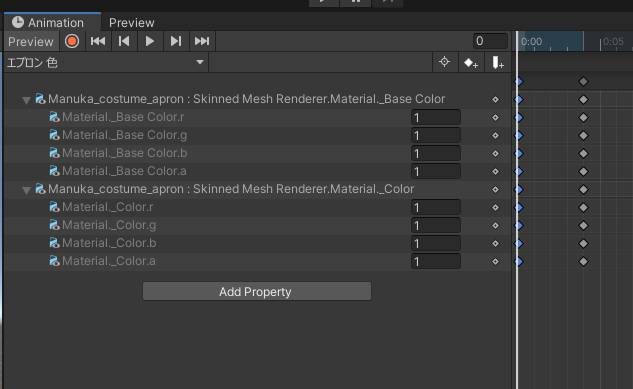
Task: Select the Material._Base Color.a row
Action: coord(256,171)
